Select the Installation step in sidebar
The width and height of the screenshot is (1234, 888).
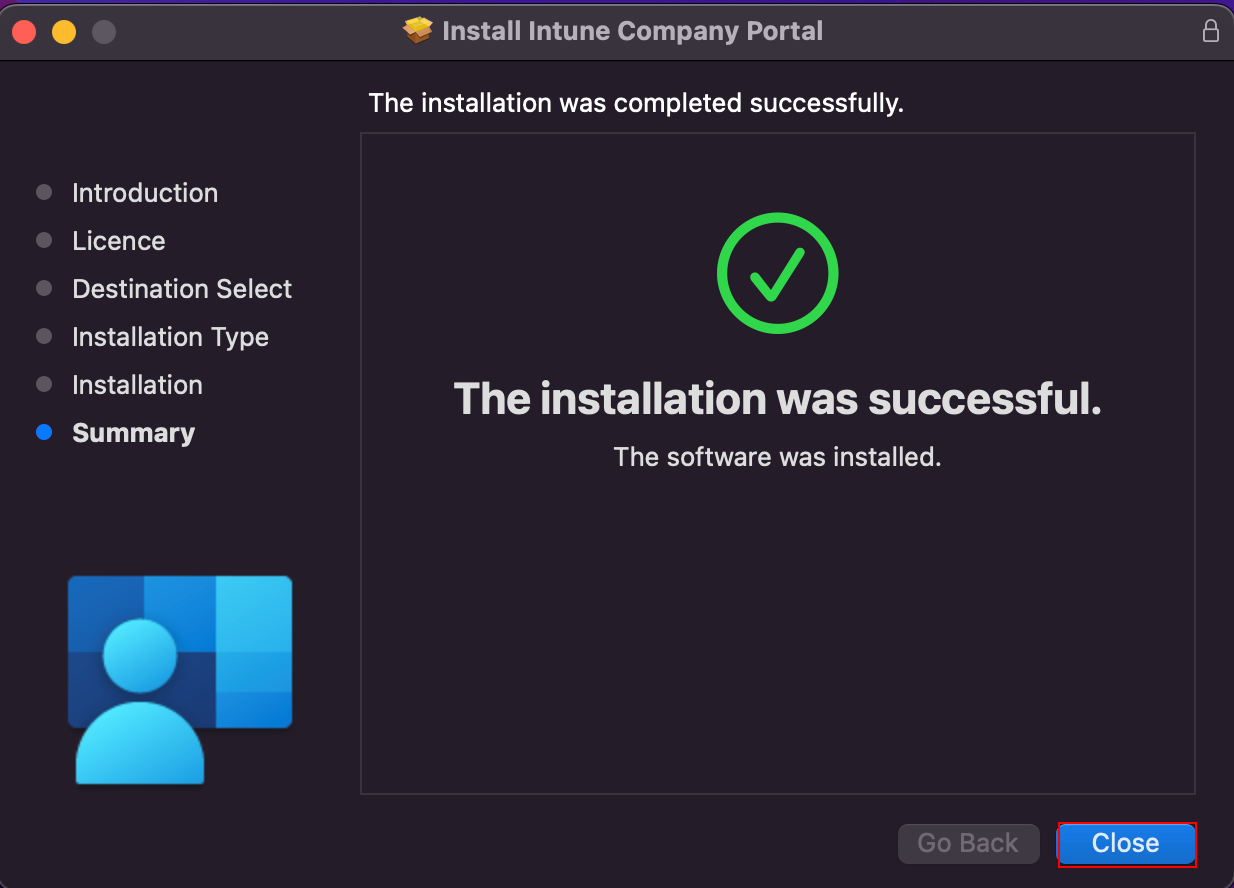click(x=137, y=385)
